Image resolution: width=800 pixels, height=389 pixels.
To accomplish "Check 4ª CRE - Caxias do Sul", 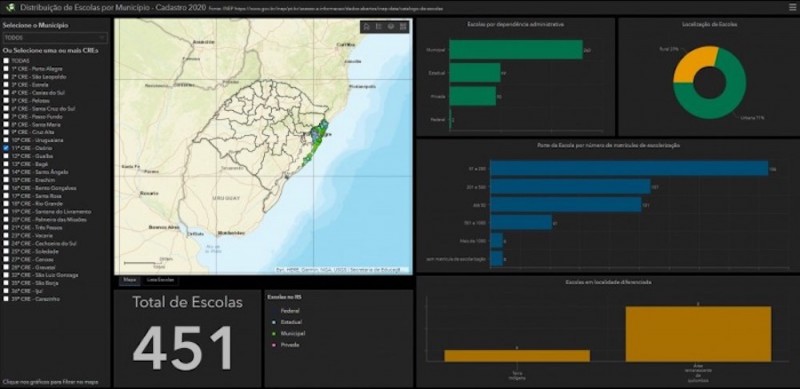I will [x=6, y=92].
